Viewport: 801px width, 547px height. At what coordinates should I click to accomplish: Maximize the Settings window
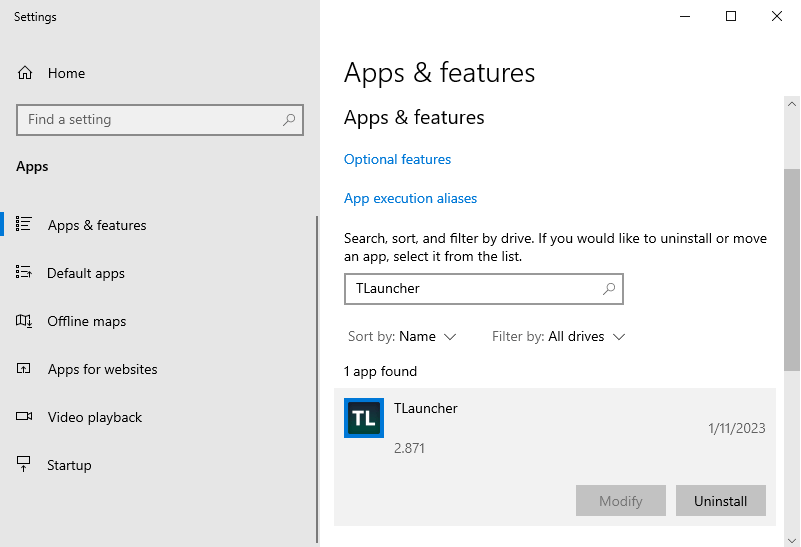click(x=731, y=16)
